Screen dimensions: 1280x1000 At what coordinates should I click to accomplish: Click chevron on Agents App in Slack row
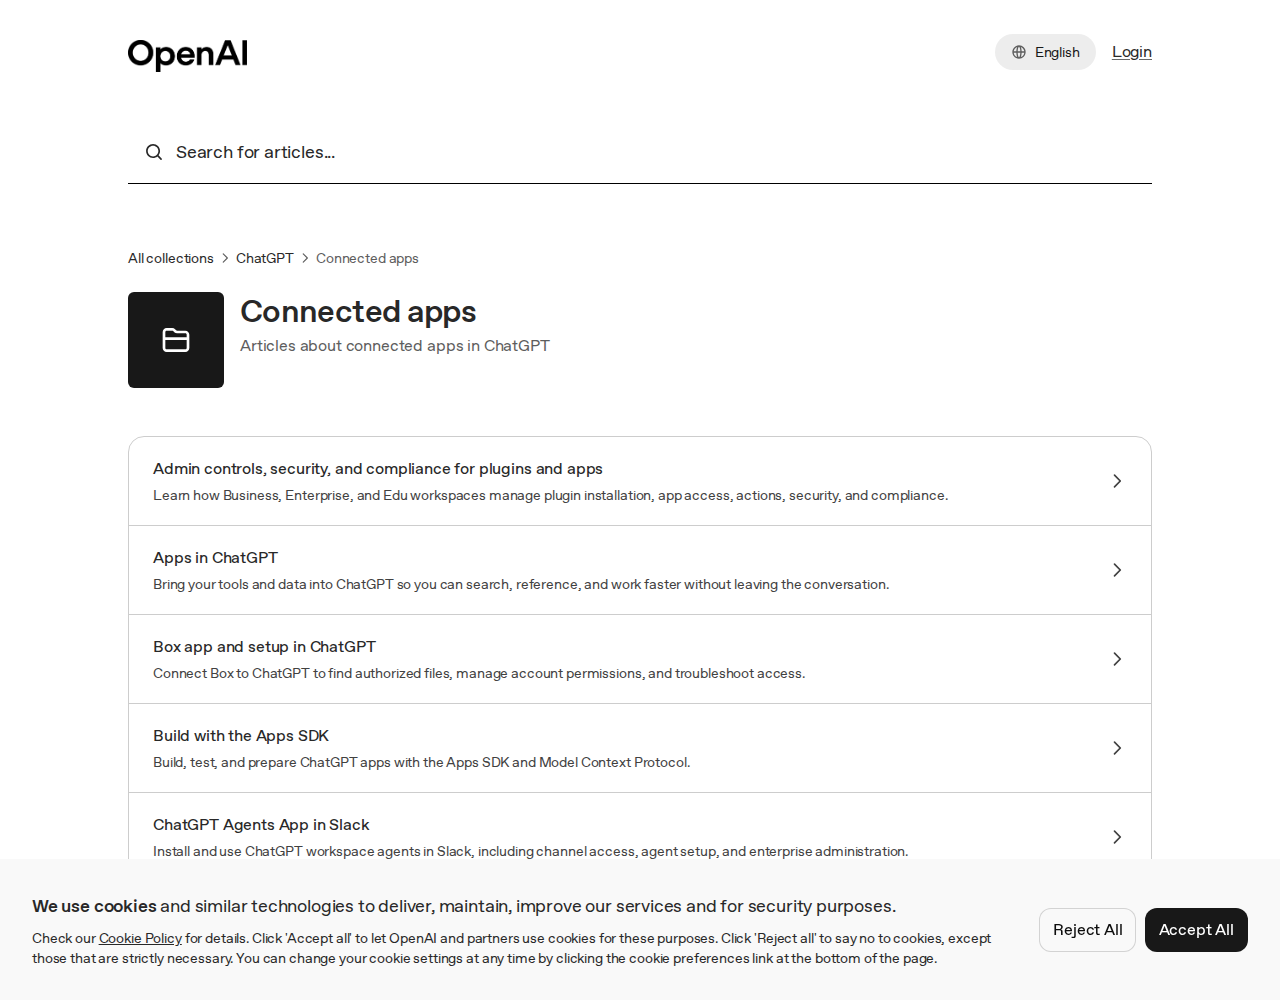[1117, 837]
